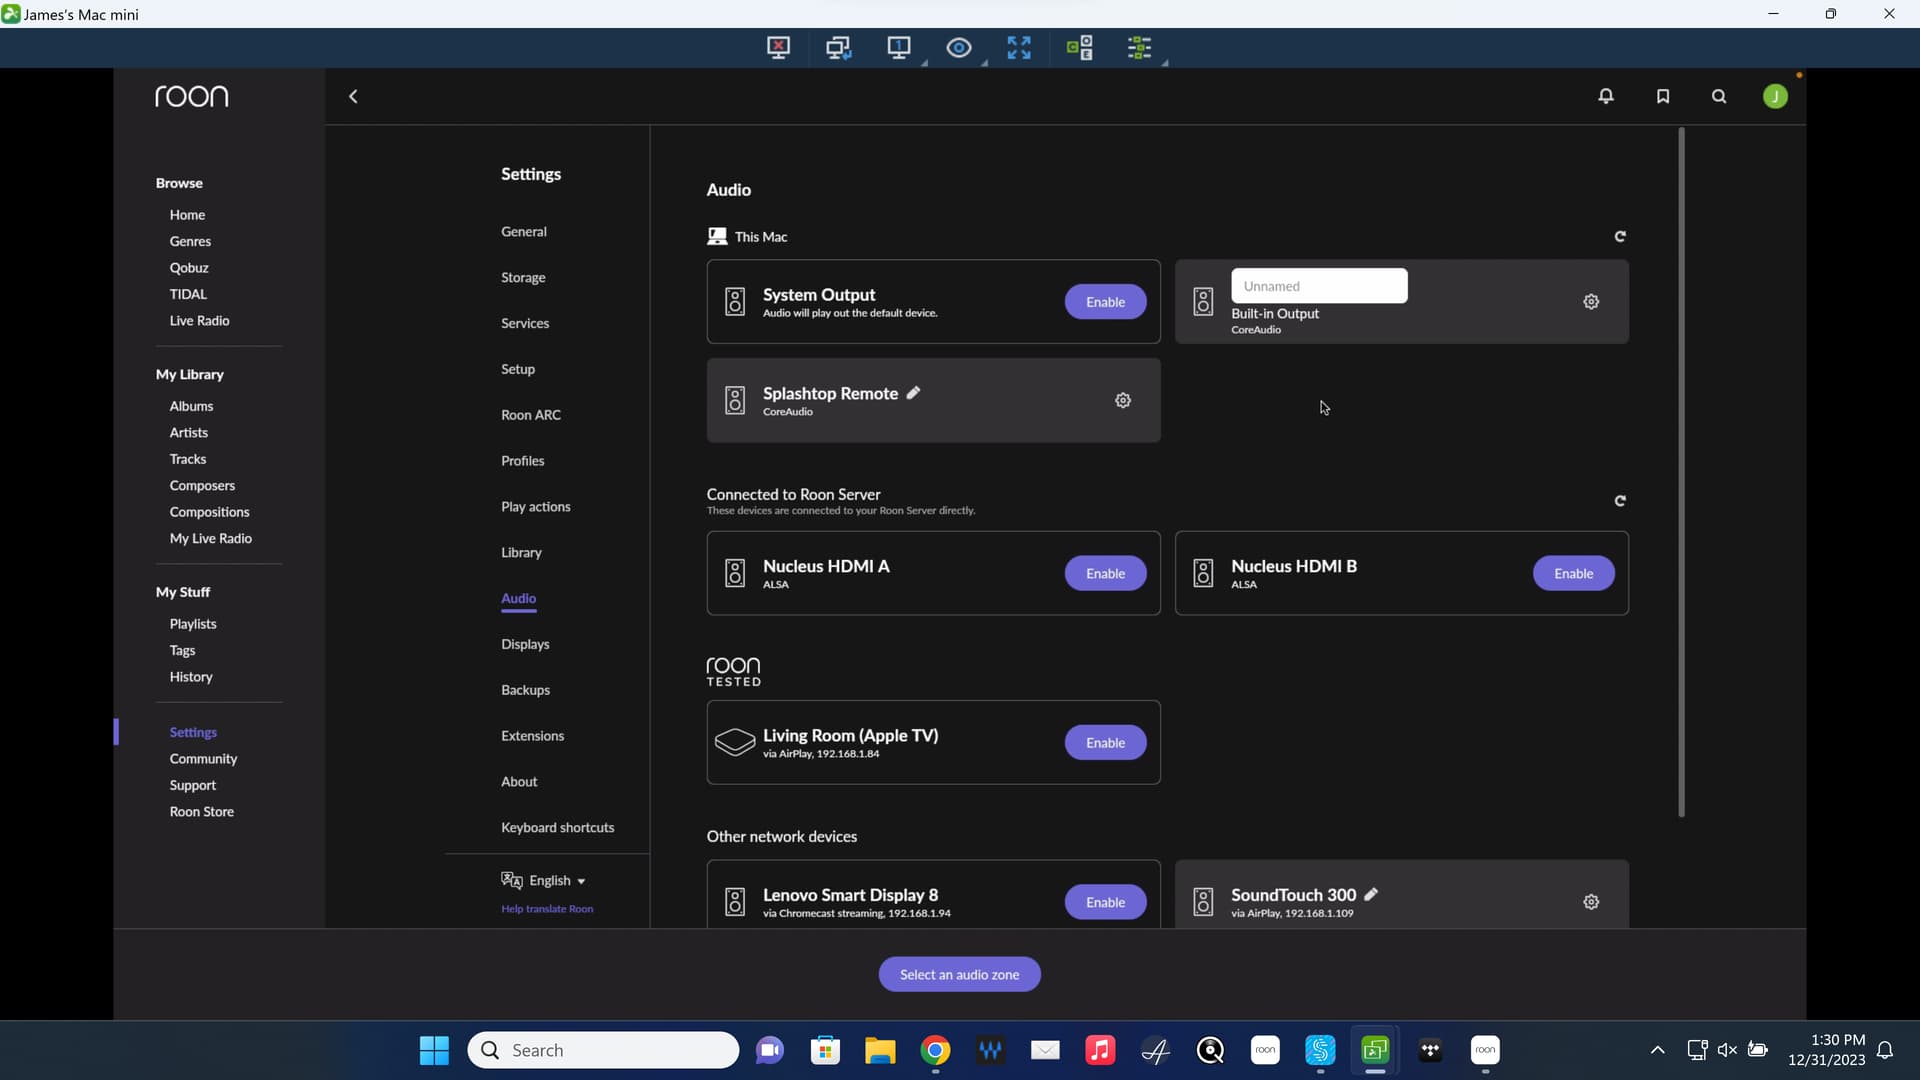Viewport: 1920px width, 1080px height.
Task: Enable System Output device
Action: 1105,302
